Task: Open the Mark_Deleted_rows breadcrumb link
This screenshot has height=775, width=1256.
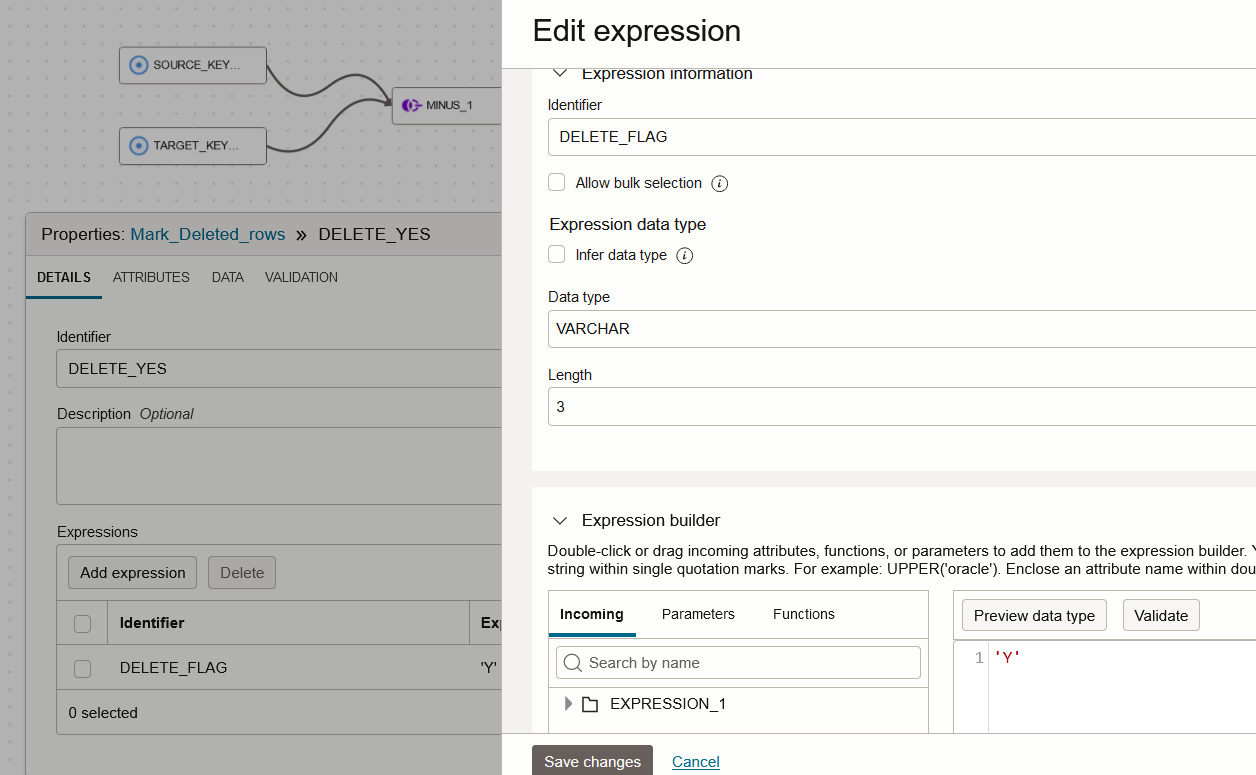Action: 207,234
